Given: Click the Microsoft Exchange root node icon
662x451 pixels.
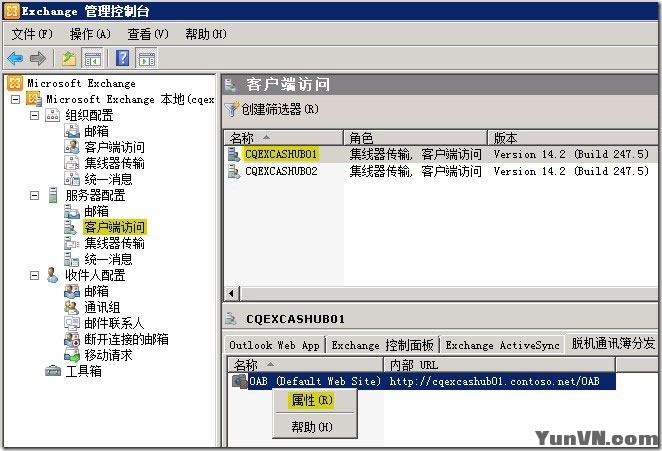Looking at the screenshot, I should (15, 83).
